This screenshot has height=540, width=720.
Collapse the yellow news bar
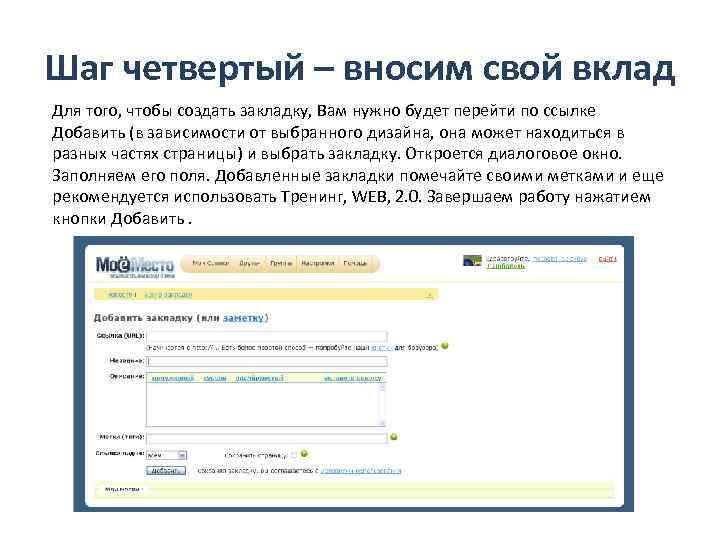click(x=430, y=295)
